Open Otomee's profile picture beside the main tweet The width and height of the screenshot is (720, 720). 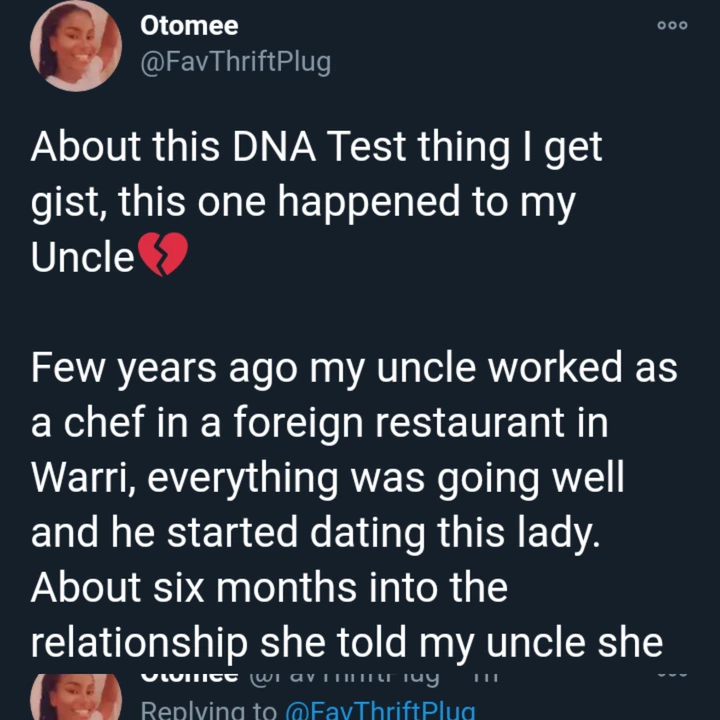(x=76, y=46)
